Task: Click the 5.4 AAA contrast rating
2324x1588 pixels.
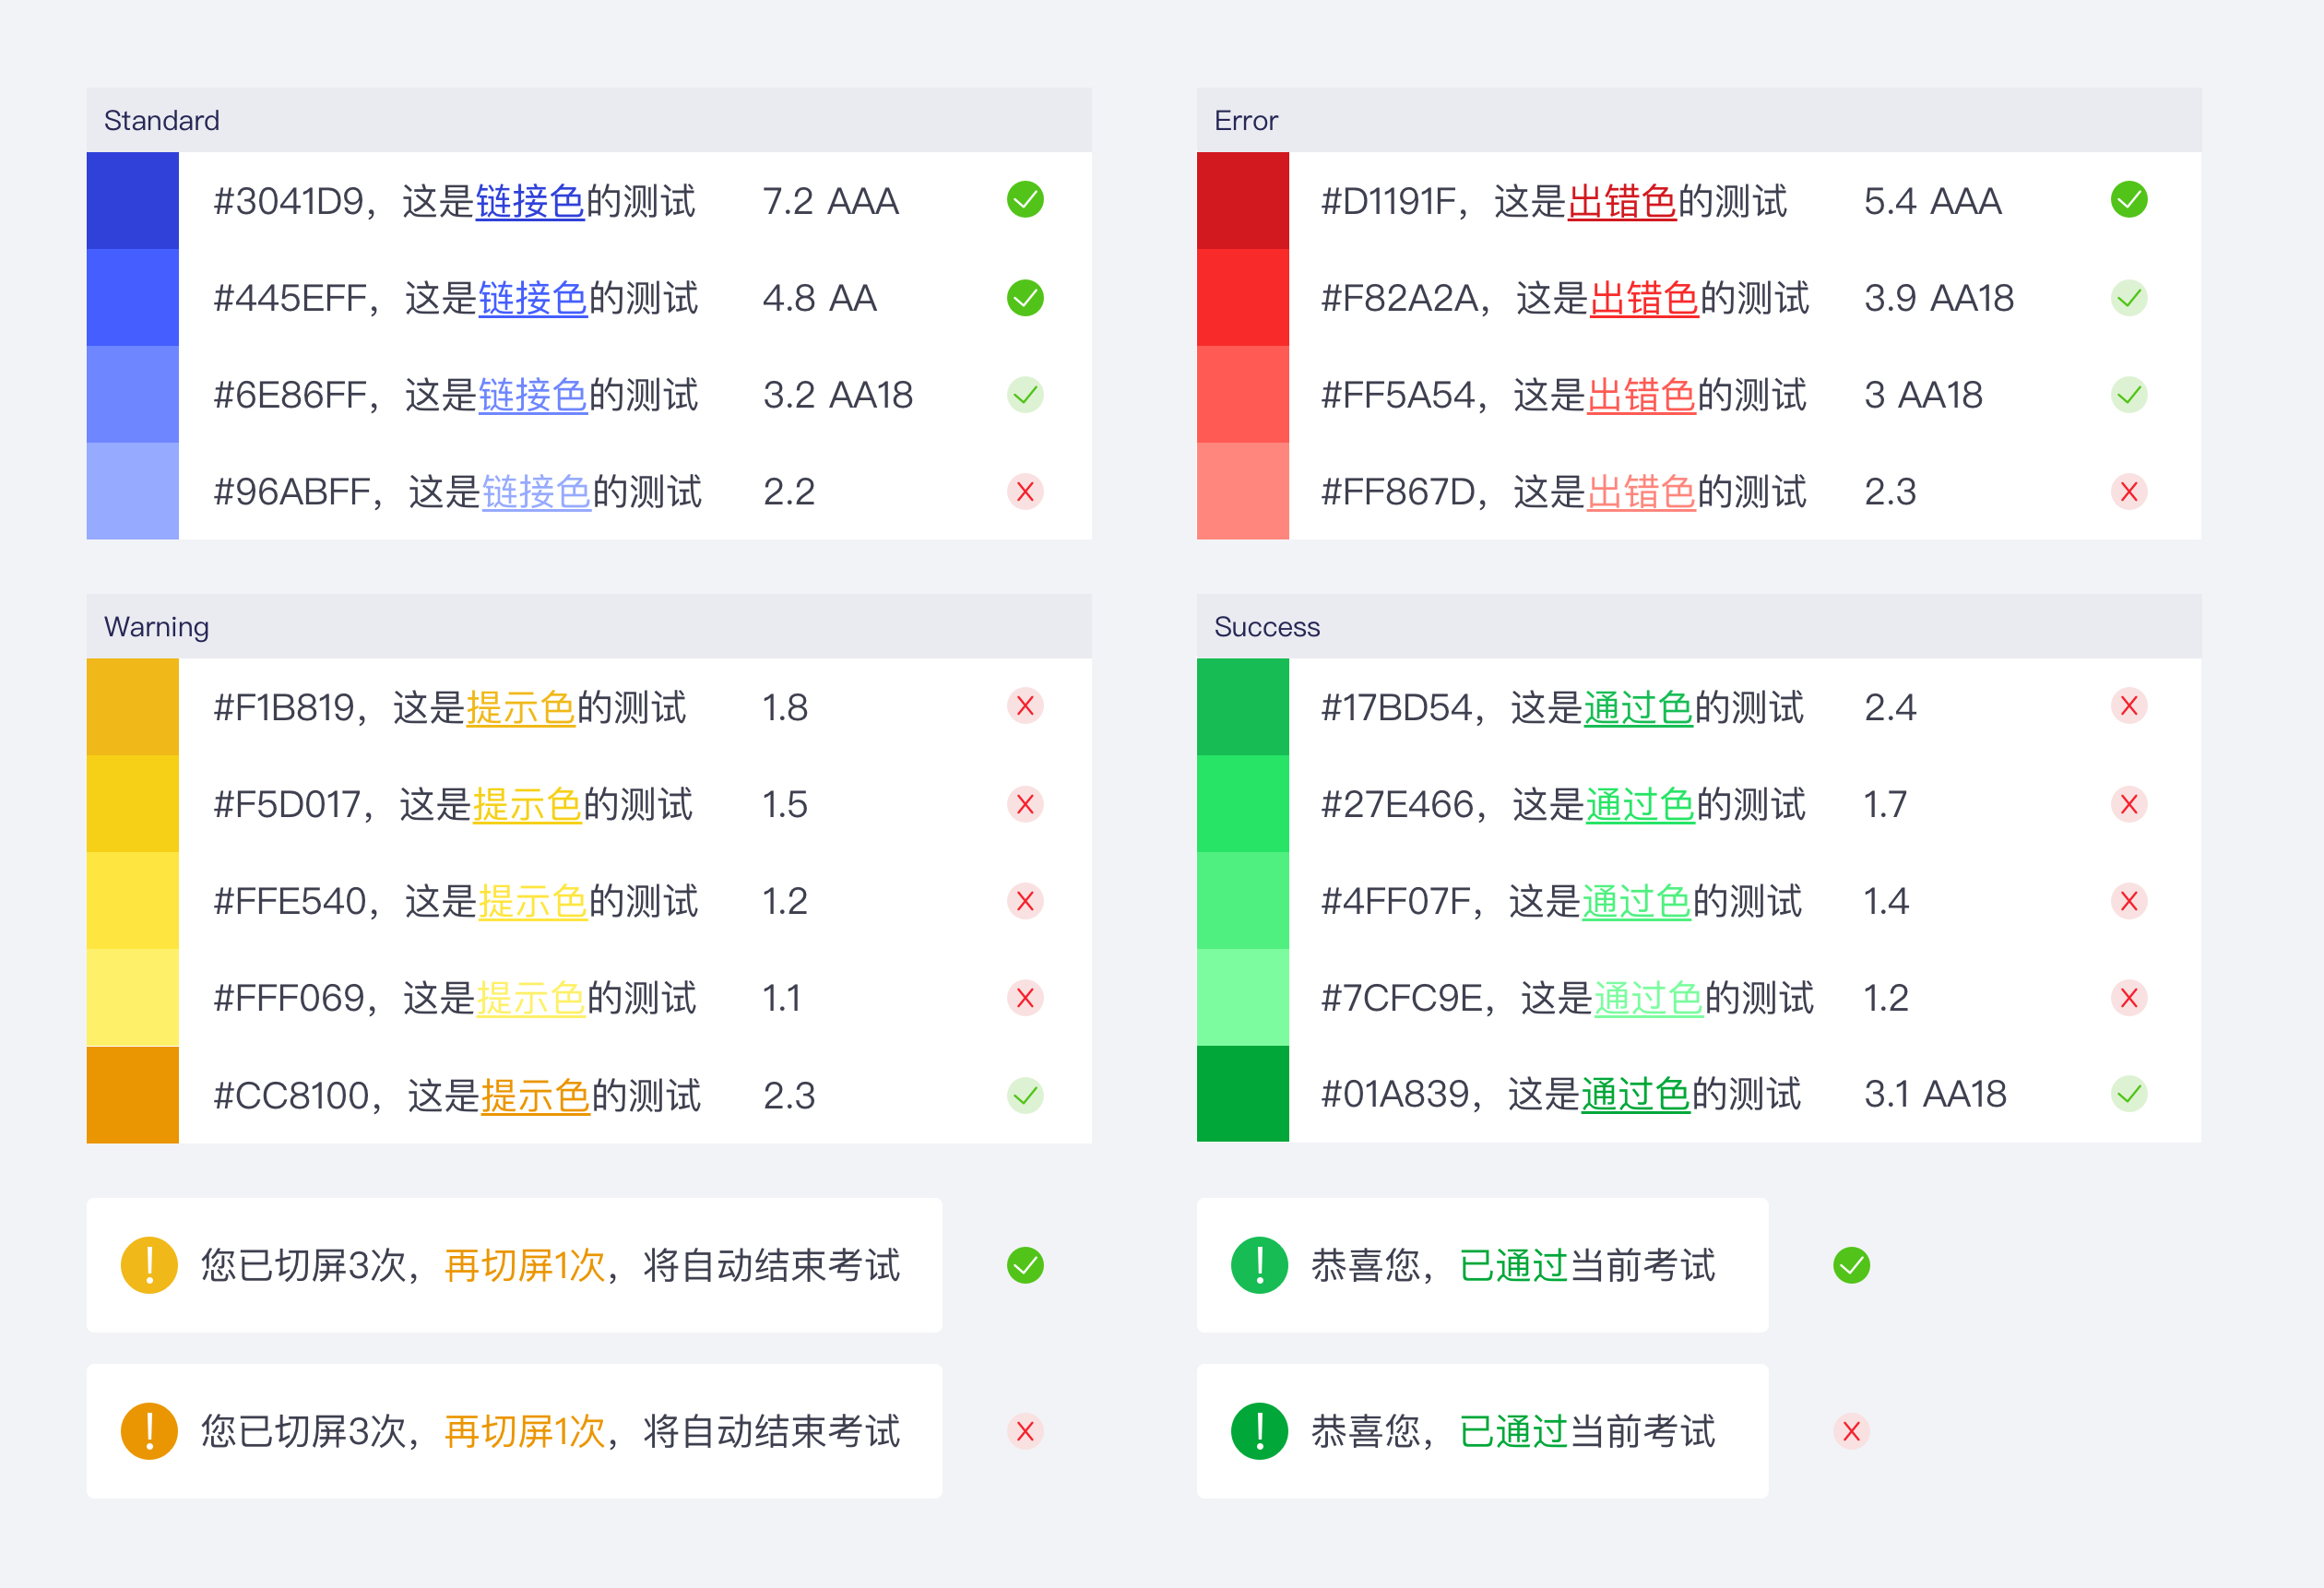Action: point(1933,201)
